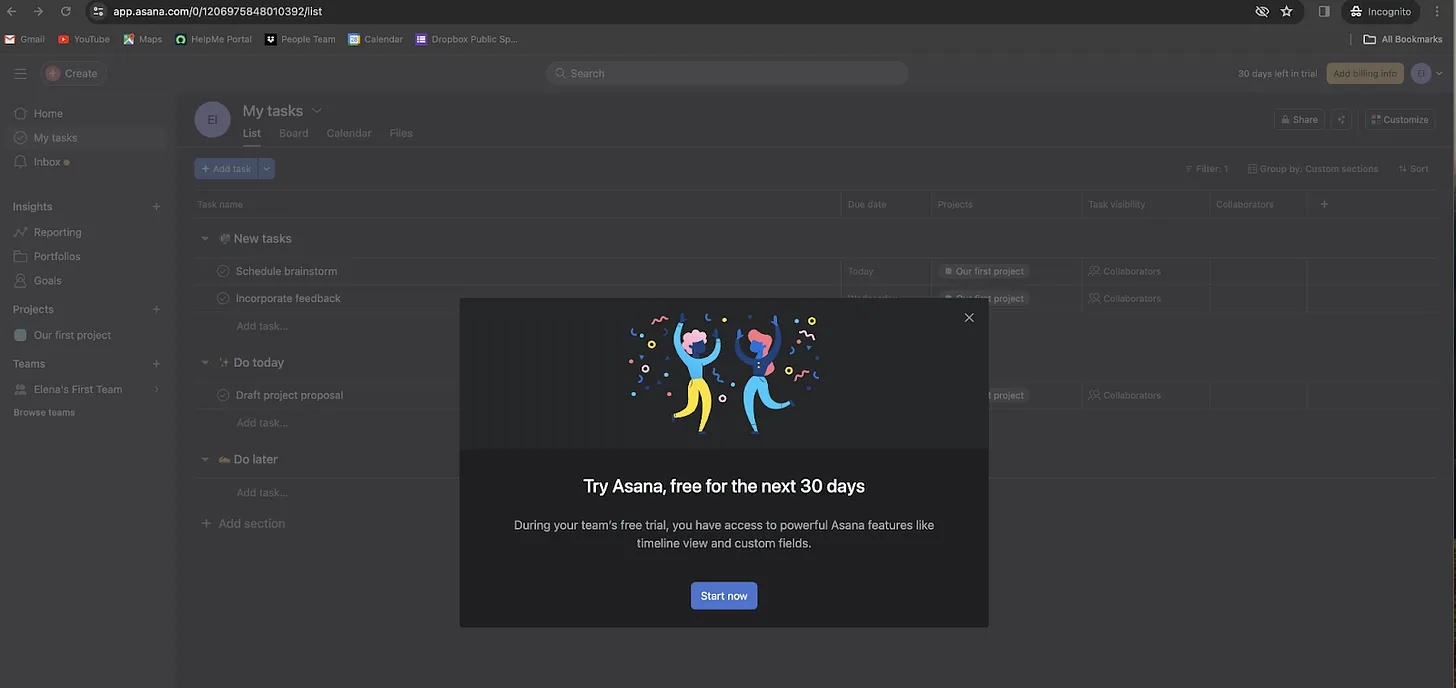Toggle the sidebar hamburger menu
The width and height of the screenshot is (1456, 688).
point(20,73)
